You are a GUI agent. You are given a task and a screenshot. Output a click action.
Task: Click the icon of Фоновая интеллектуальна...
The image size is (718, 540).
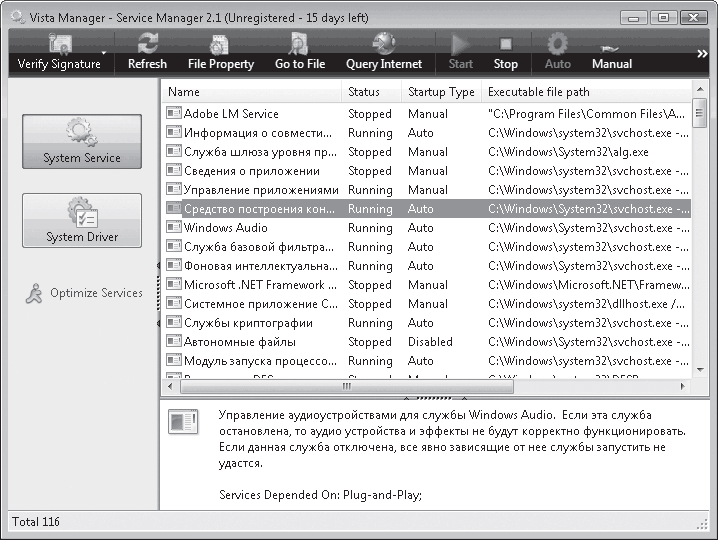[x=174, y=265]
